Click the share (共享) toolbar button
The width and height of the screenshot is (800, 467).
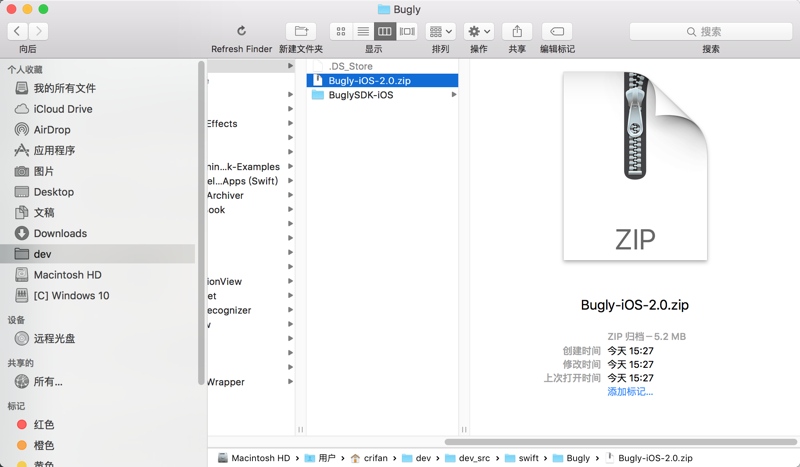517,32
